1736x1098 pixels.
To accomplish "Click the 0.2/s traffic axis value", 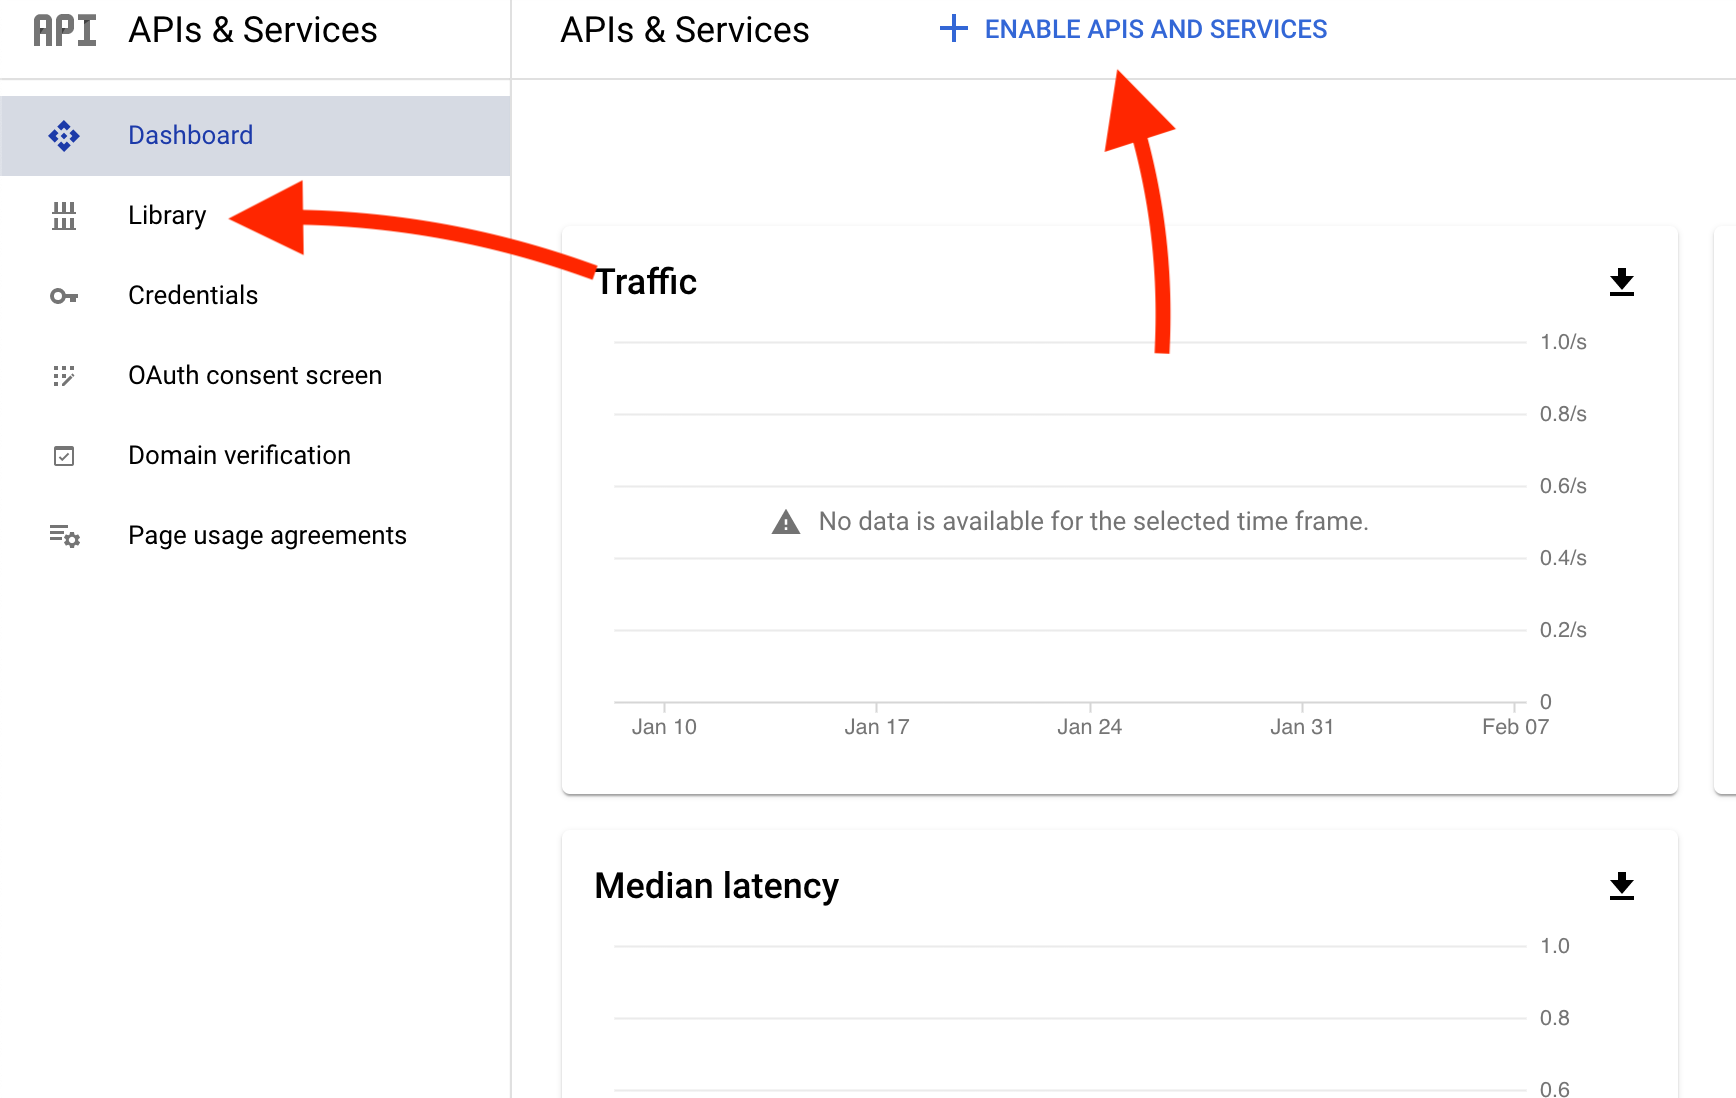I will [x=1563, y=630].
